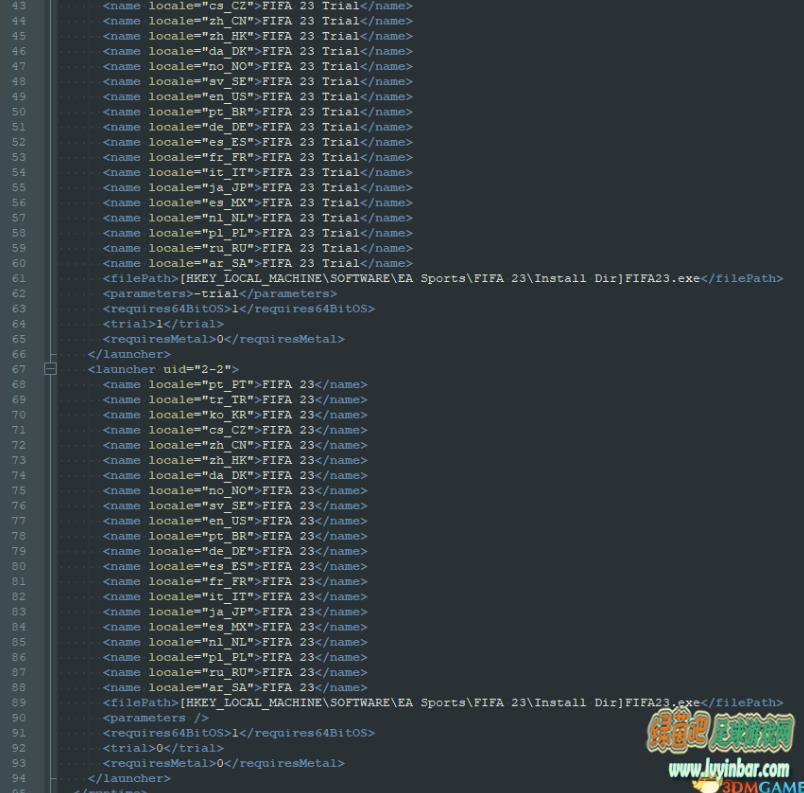
Task: Collapse the launcher uid="2-2" fold marker
Action: click(x=50, y=369)
